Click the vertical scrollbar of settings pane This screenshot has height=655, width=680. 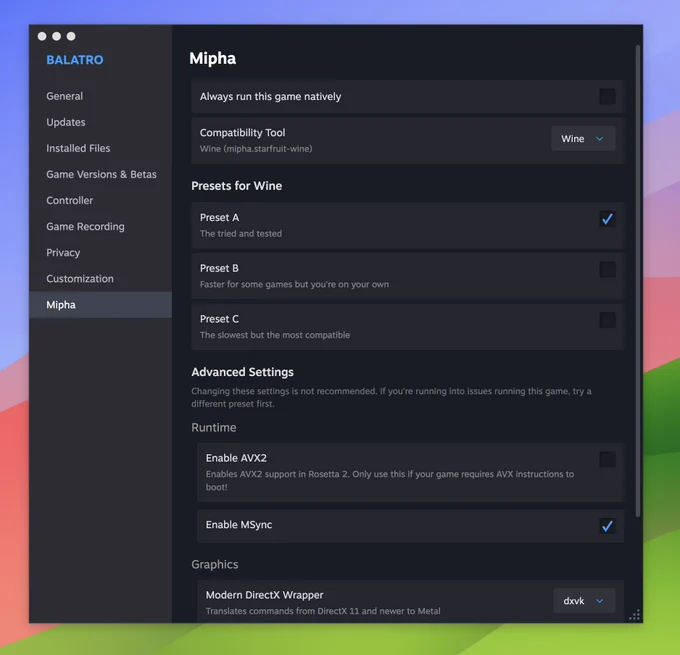pyautogui.click(x=638, y=281)
